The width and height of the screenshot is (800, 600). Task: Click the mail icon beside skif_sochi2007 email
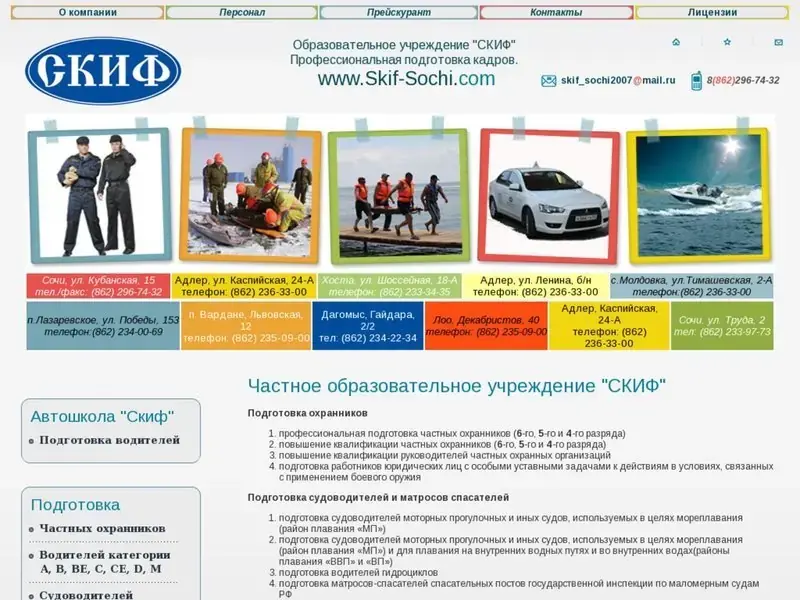point(548,81)
